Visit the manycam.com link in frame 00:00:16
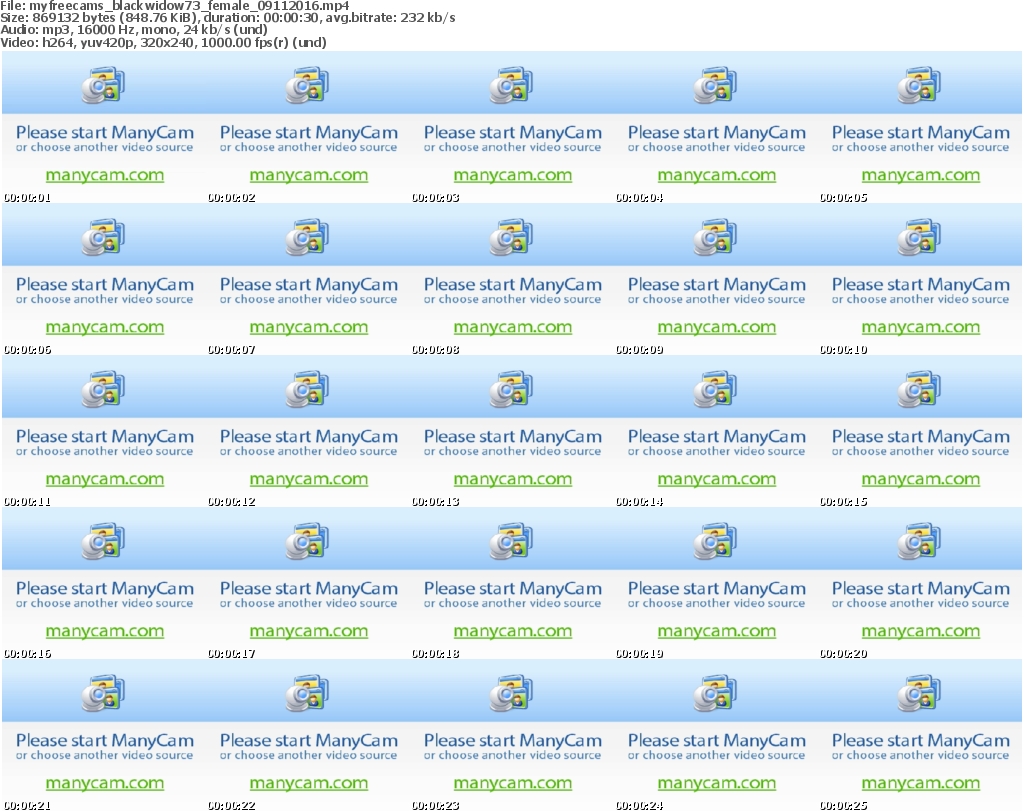This screenshot has height=811, width=1024. tap(104, 631)
